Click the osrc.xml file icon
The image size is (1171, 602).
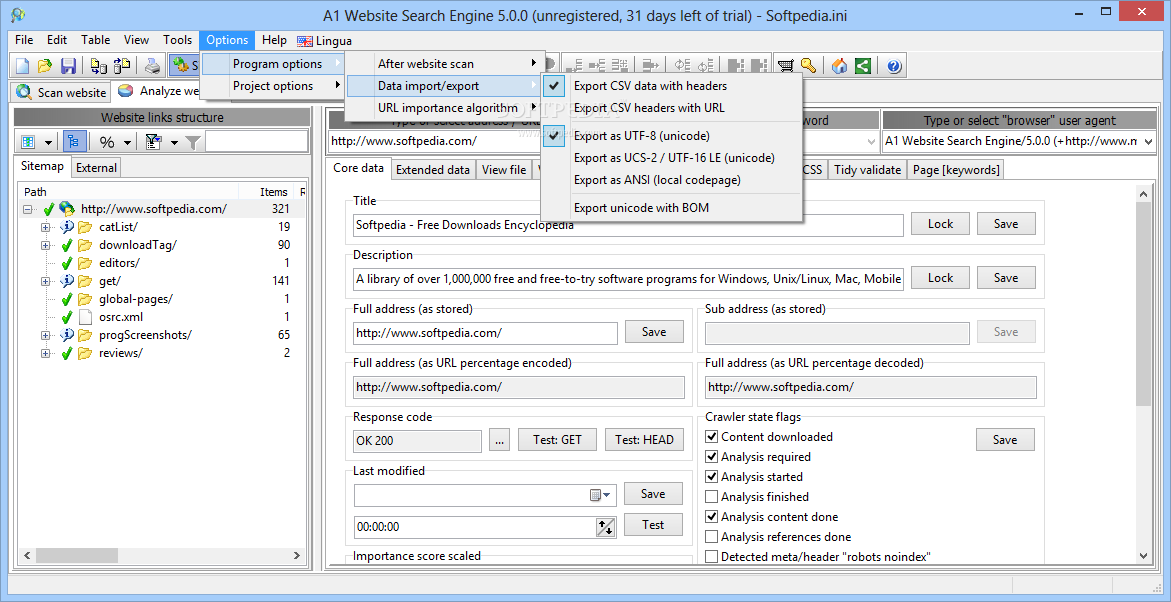[86, 317]
